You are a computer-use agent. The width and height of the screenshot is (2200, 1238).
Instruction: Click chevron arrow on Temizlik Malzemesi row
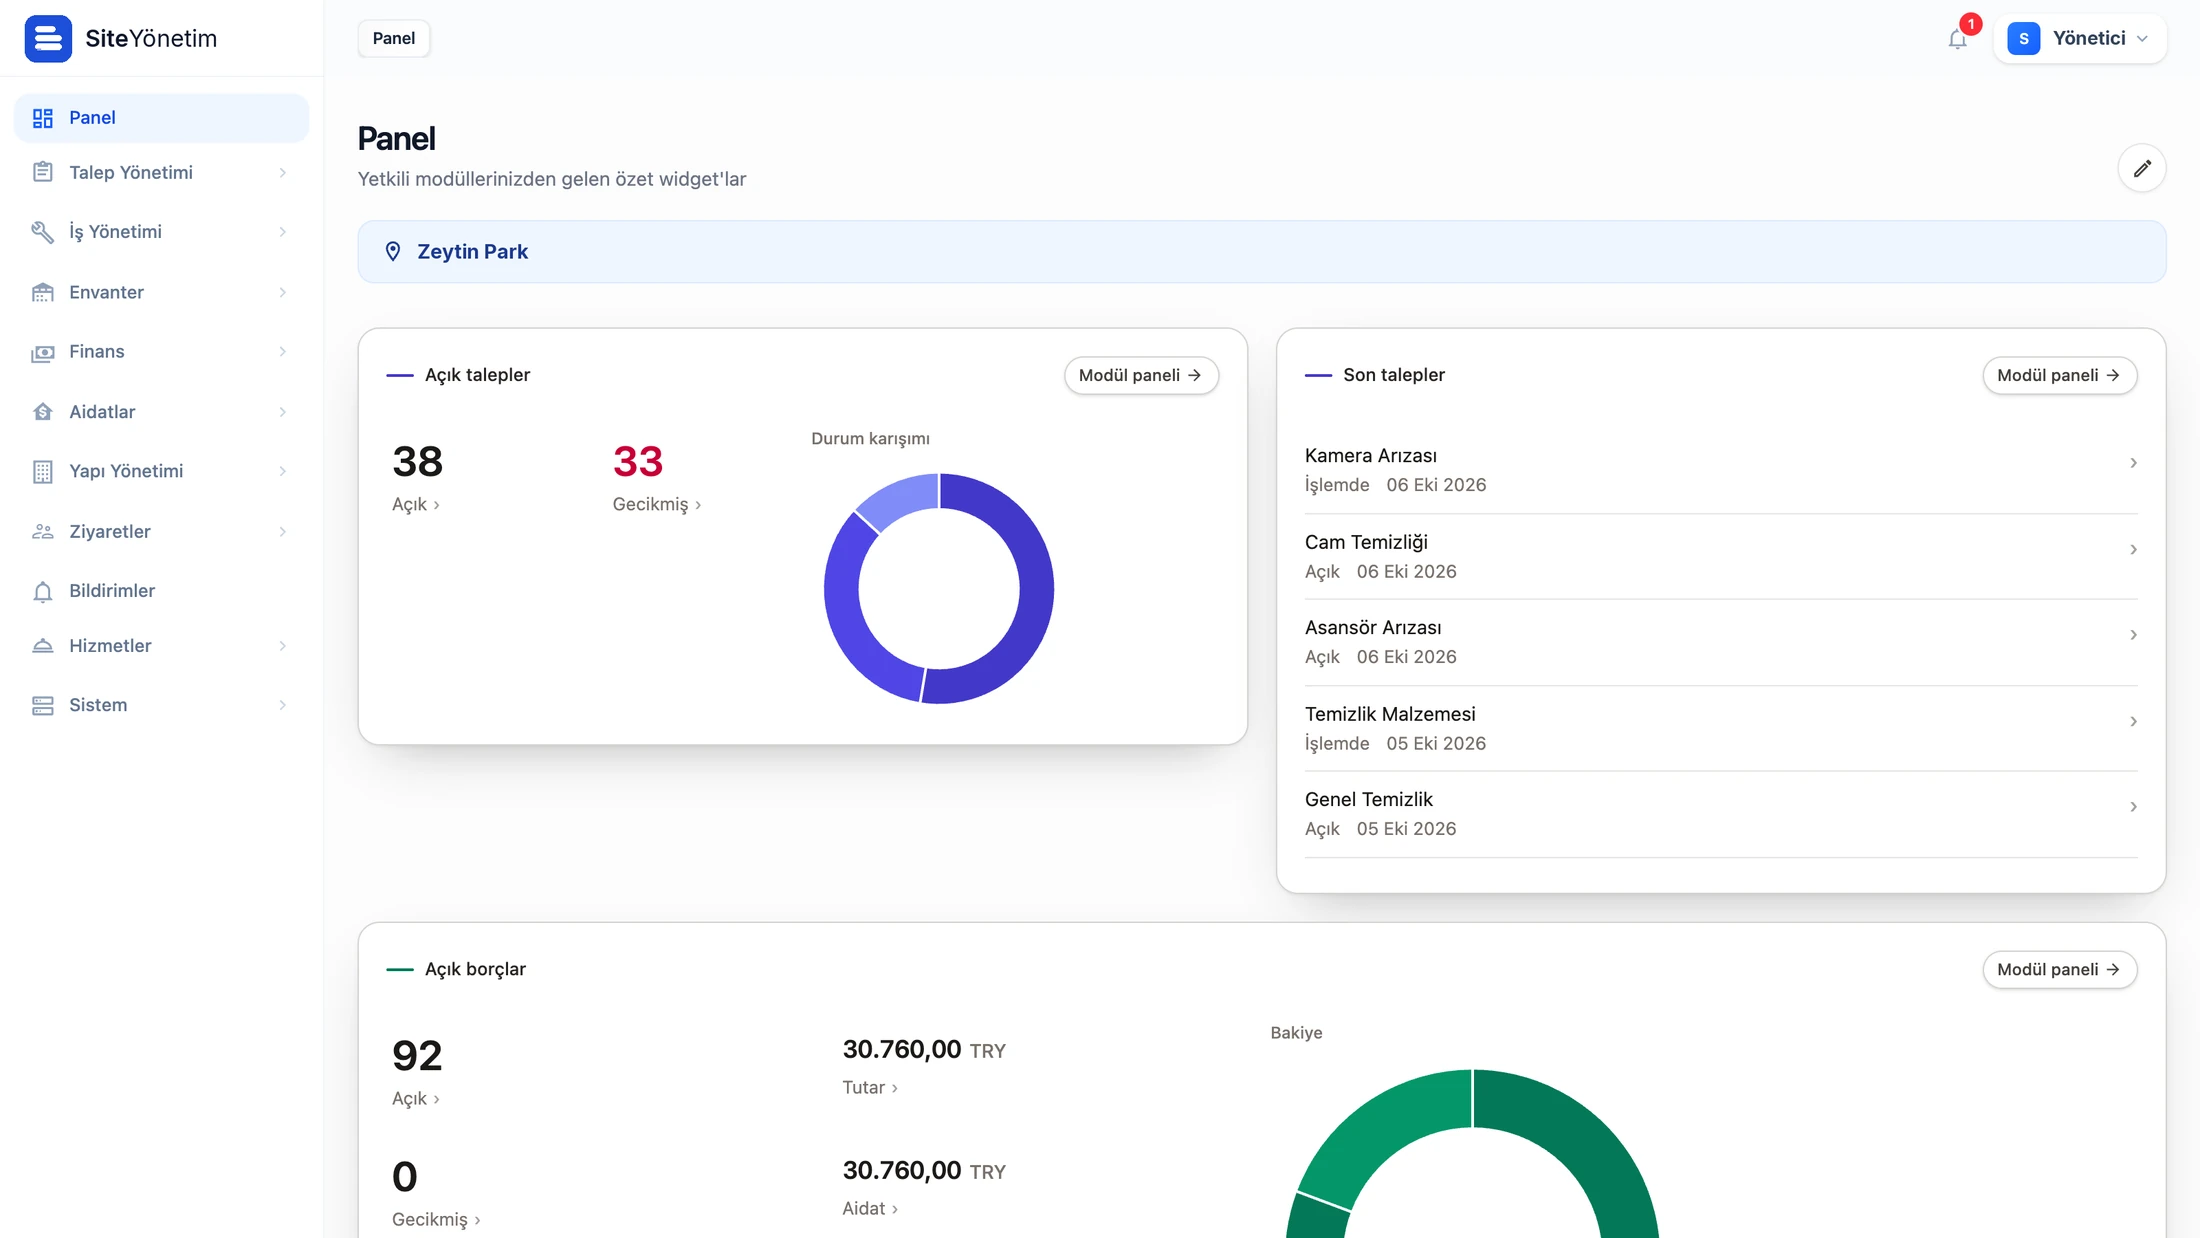coord(2132,721)
